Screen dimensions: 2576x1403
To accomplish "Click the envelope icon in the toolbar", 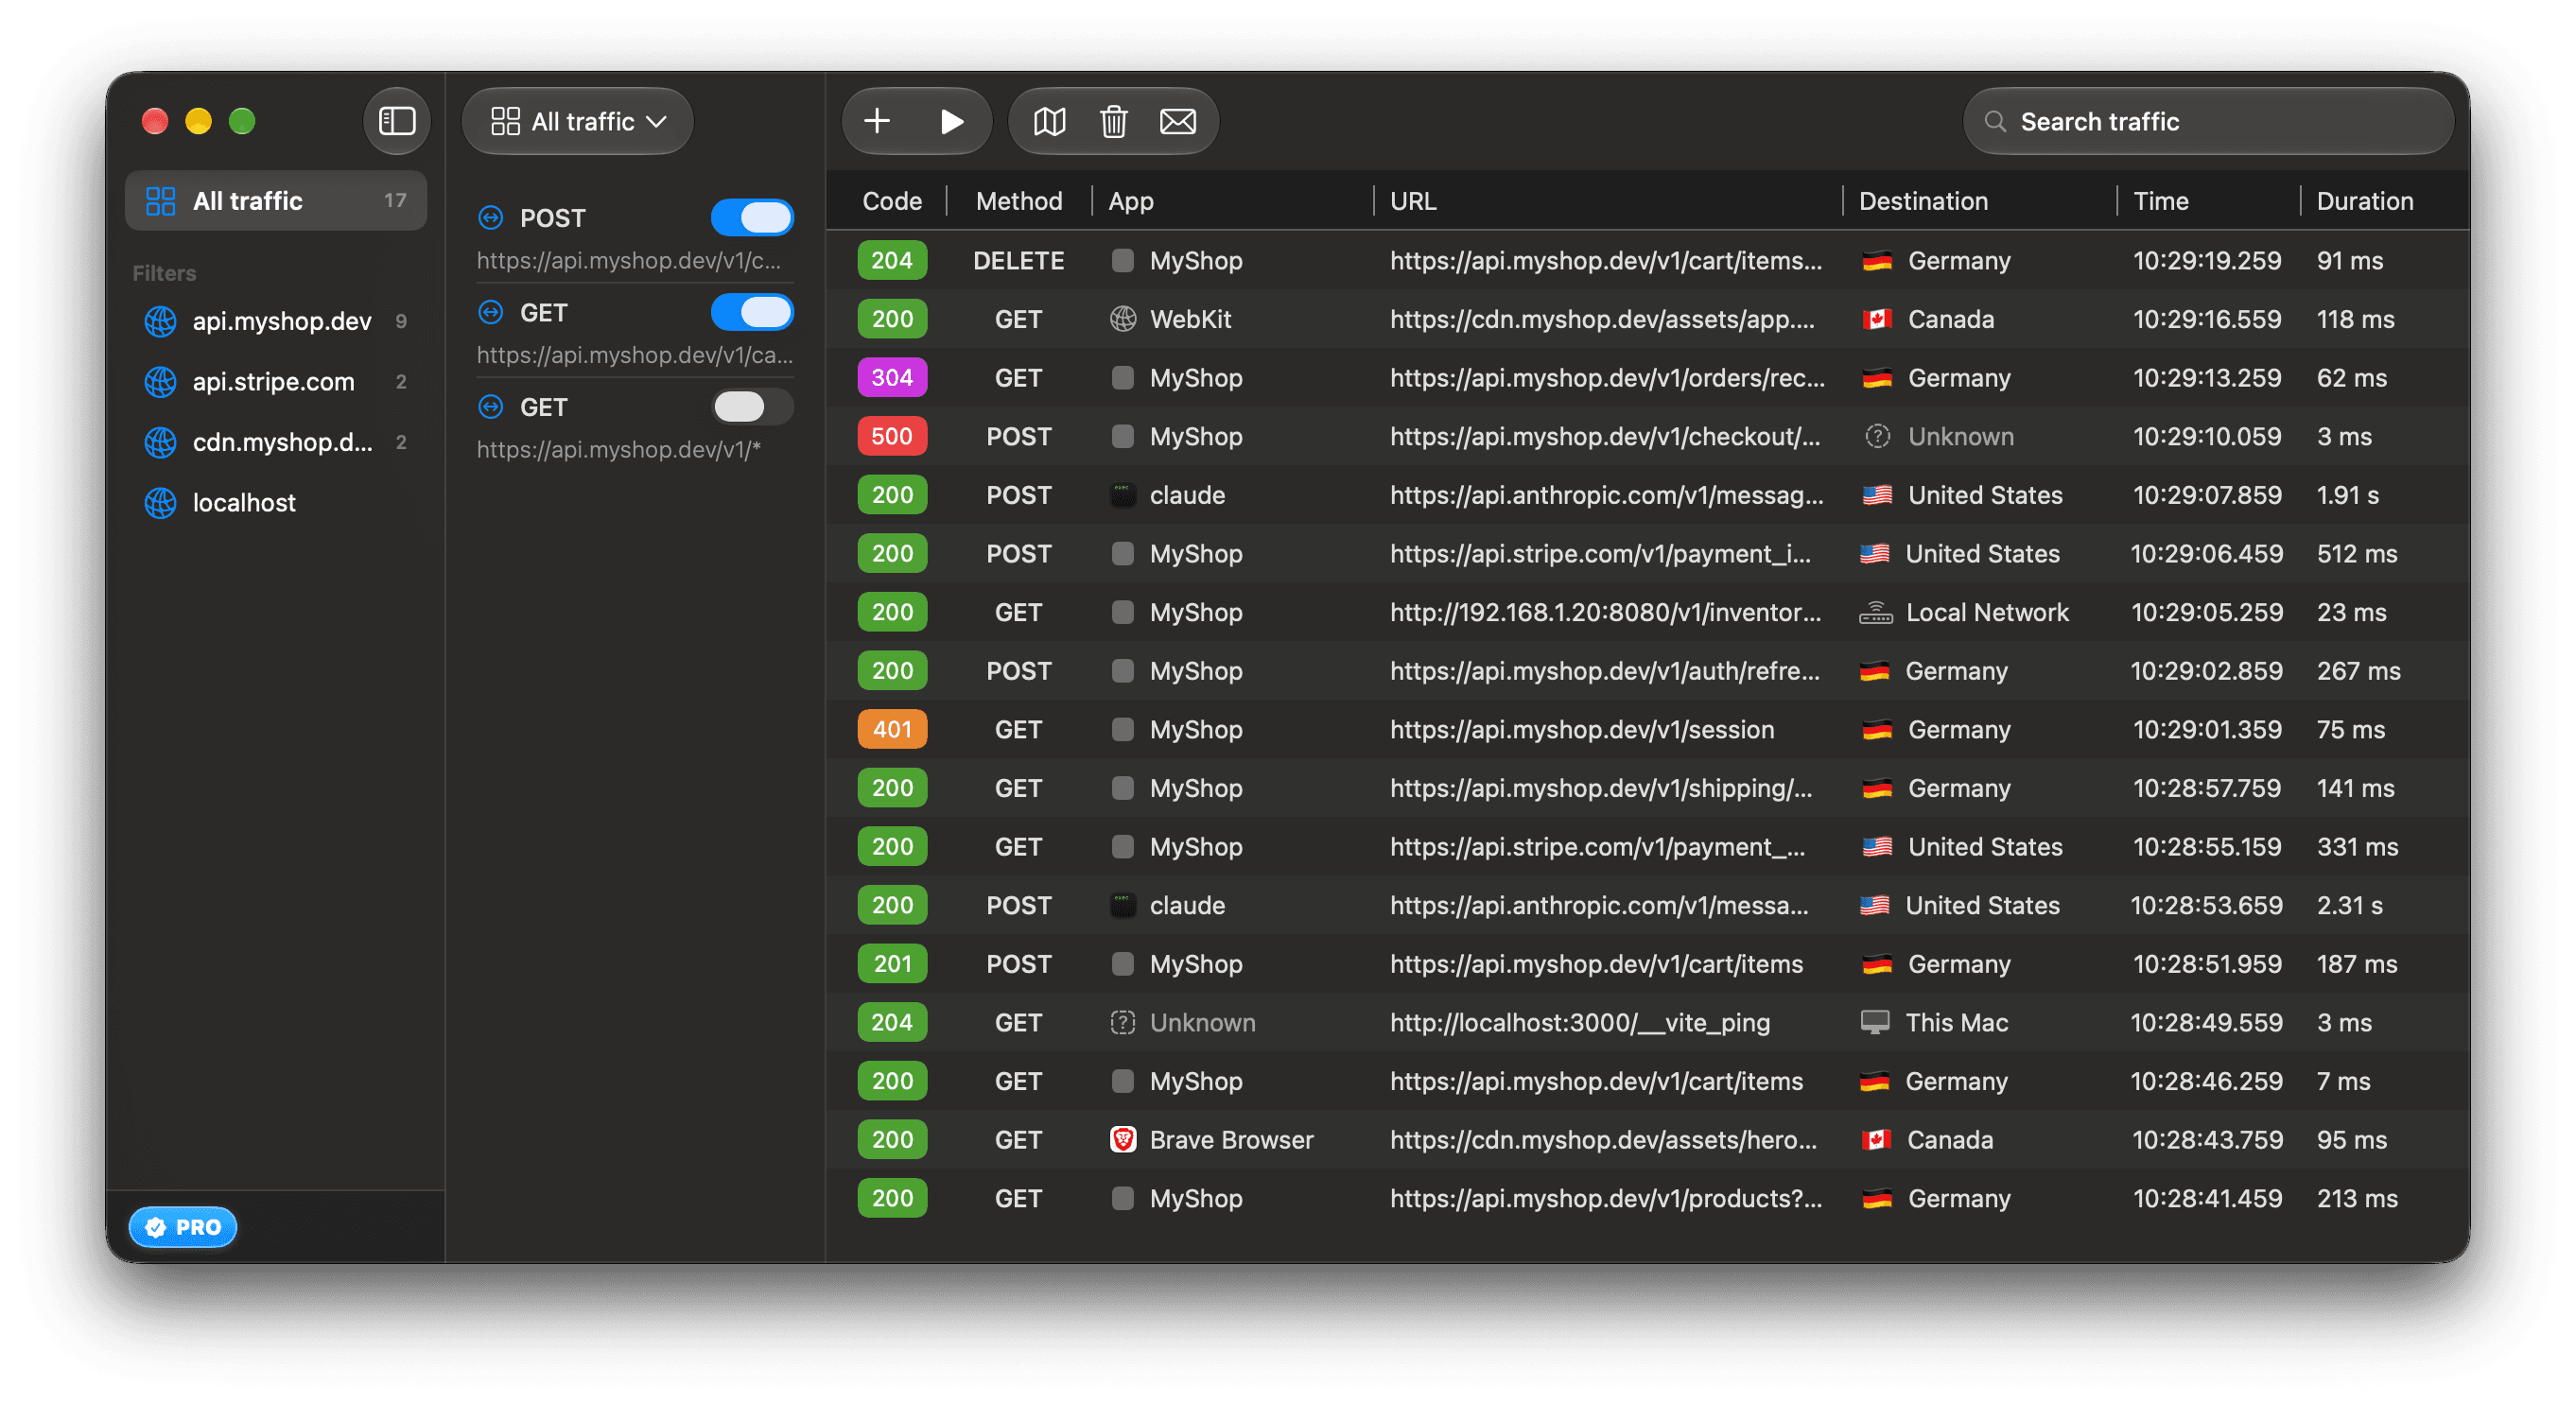I will (x=1177, y=121).
